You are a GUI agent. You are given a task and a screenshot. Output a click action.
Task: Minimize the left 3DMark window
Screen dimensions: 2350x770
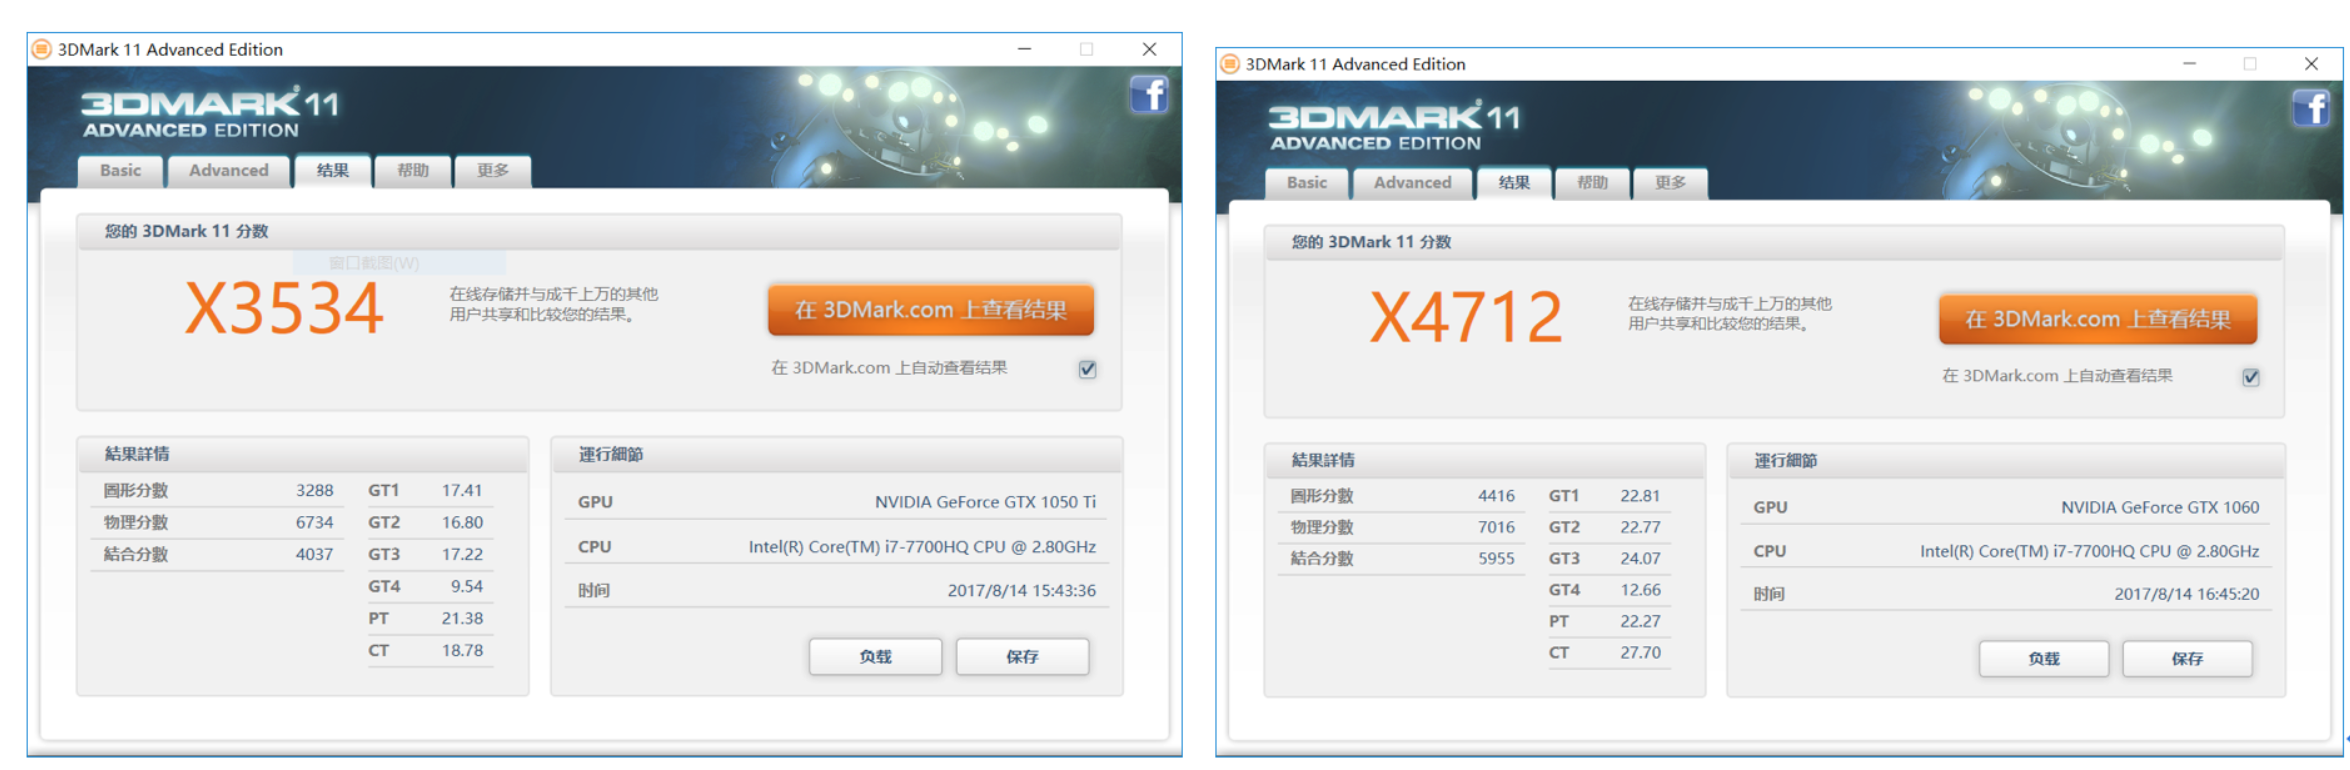[1024, 49]
